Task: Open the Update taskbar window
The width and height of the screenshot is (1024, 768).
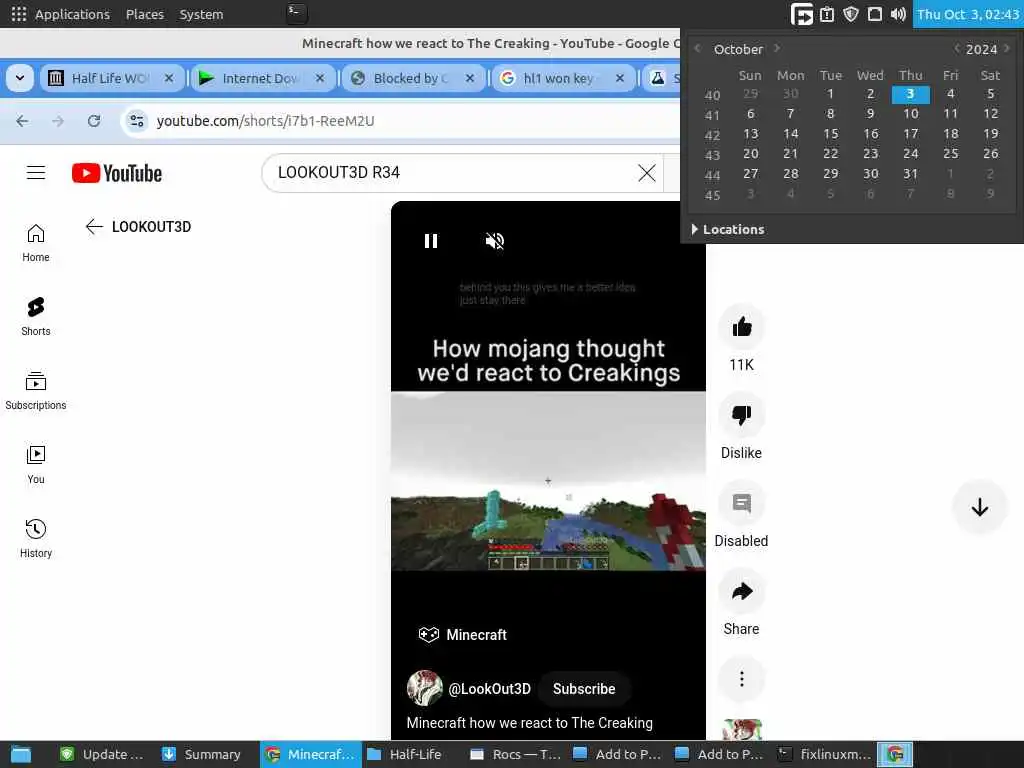Action: click(x=102, y=754)
